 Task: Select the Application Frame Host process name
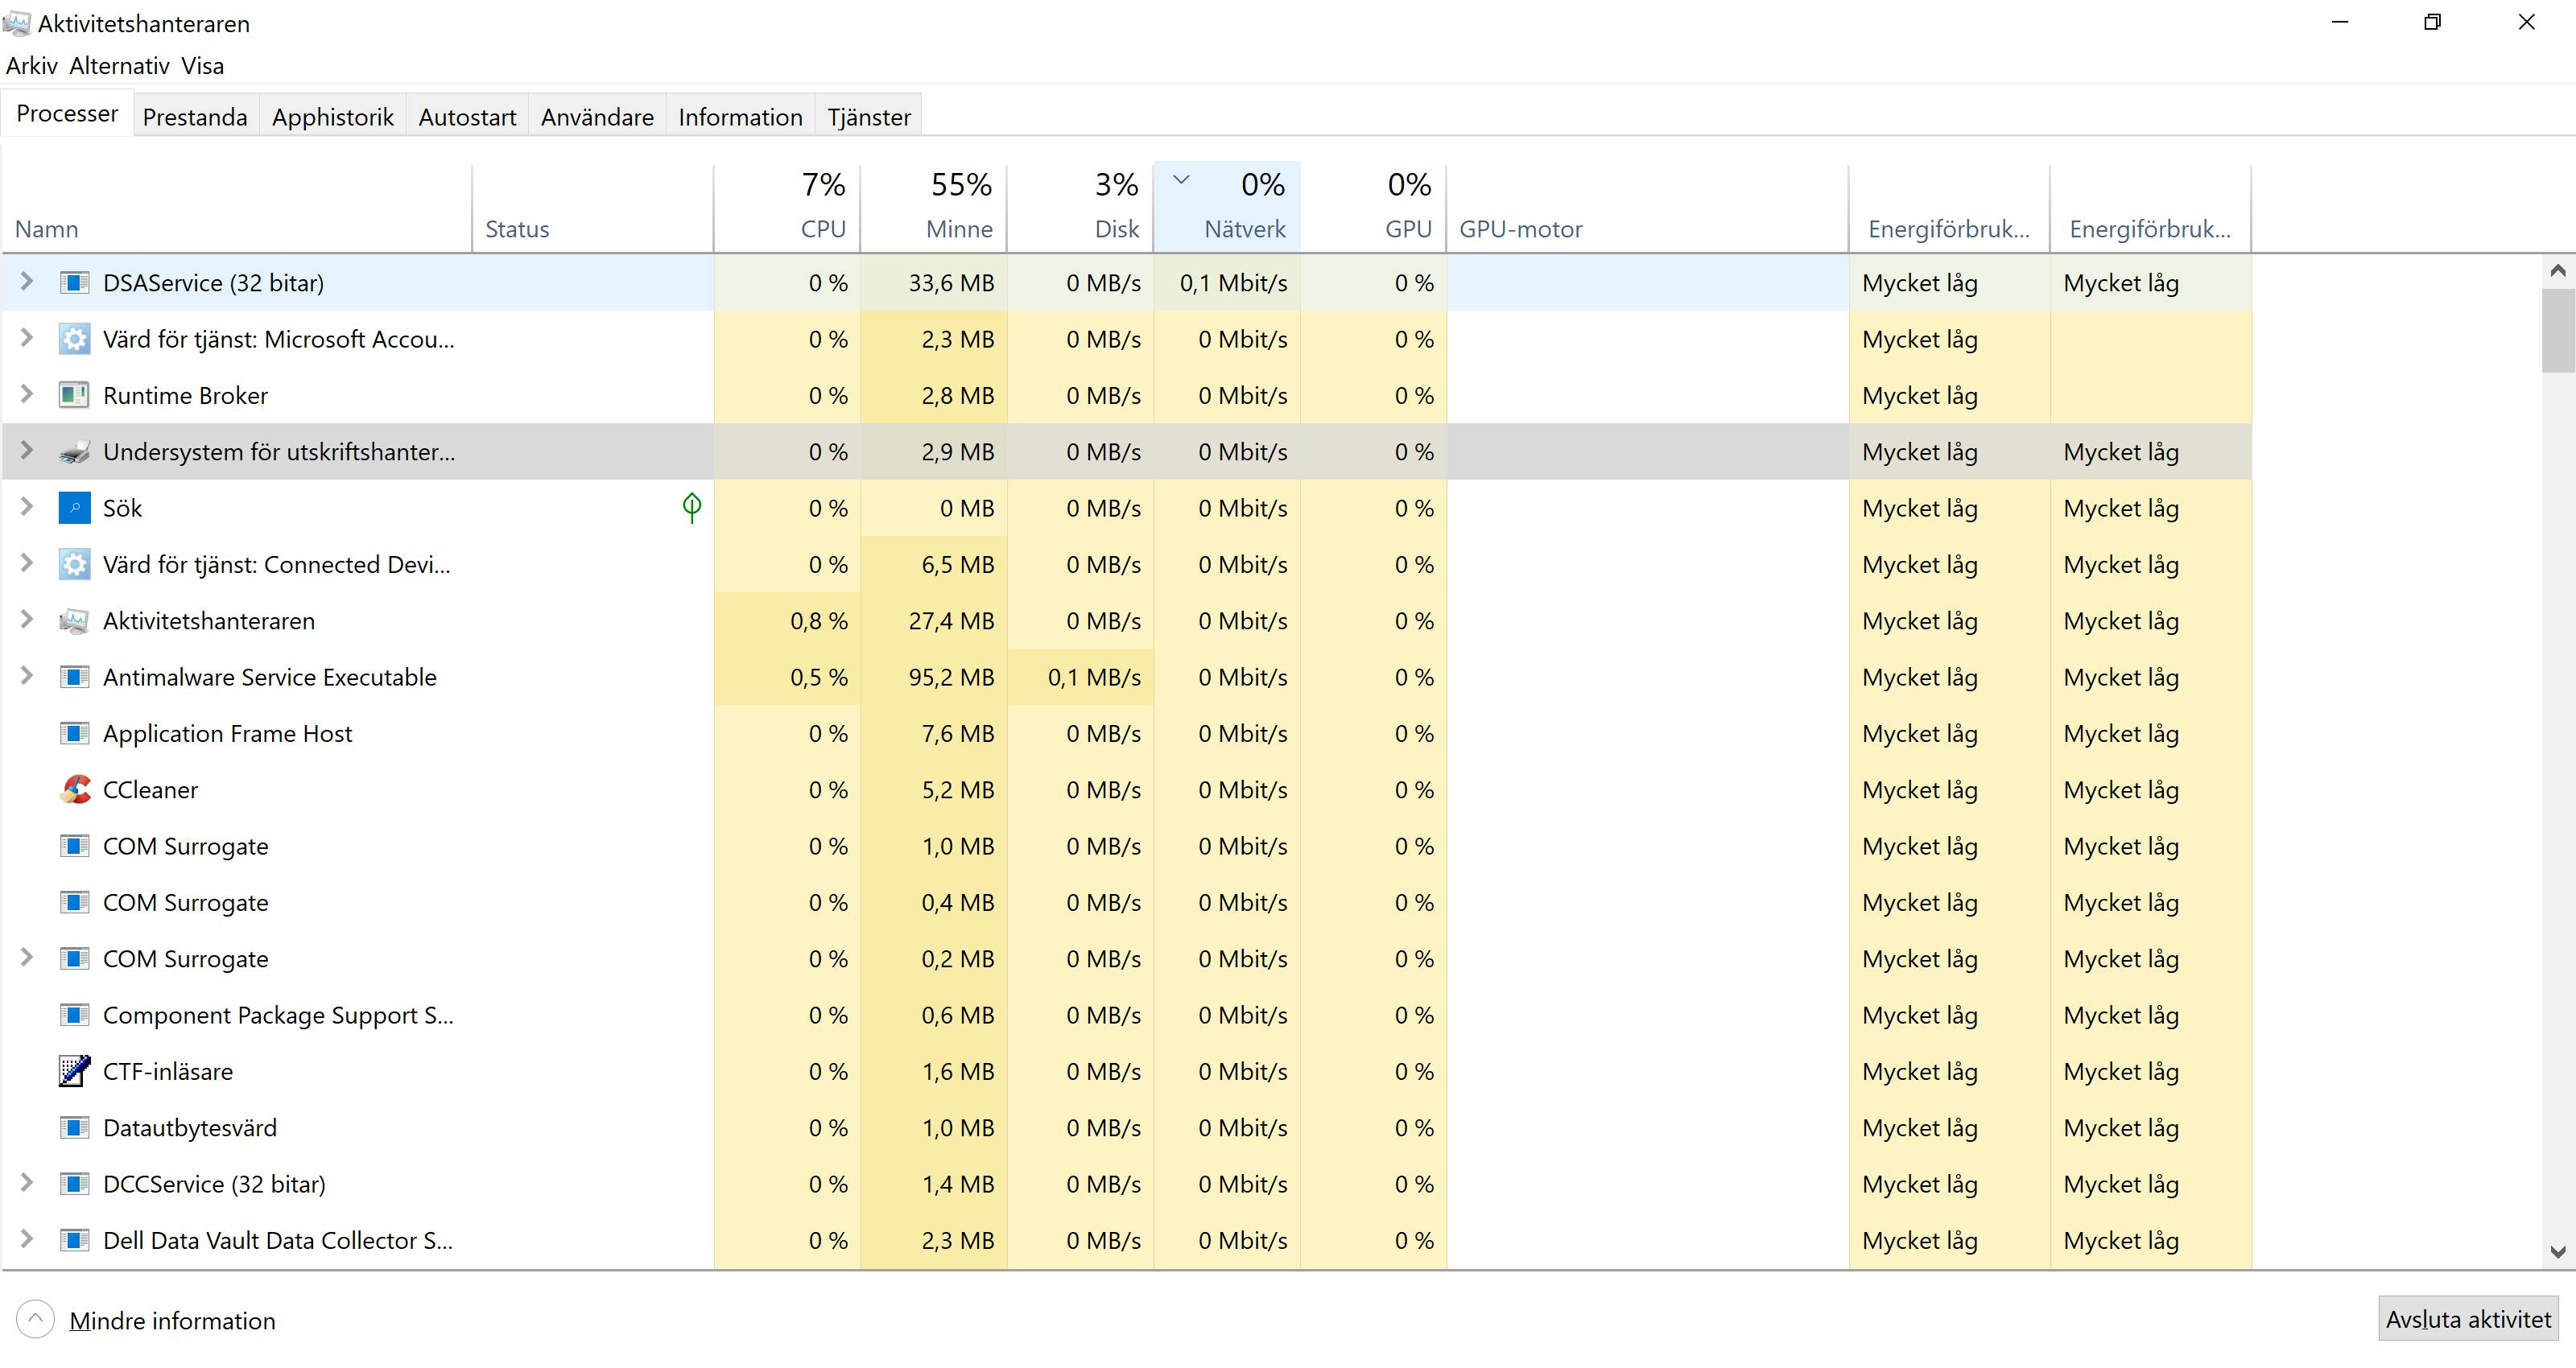[x=227, y=734]
